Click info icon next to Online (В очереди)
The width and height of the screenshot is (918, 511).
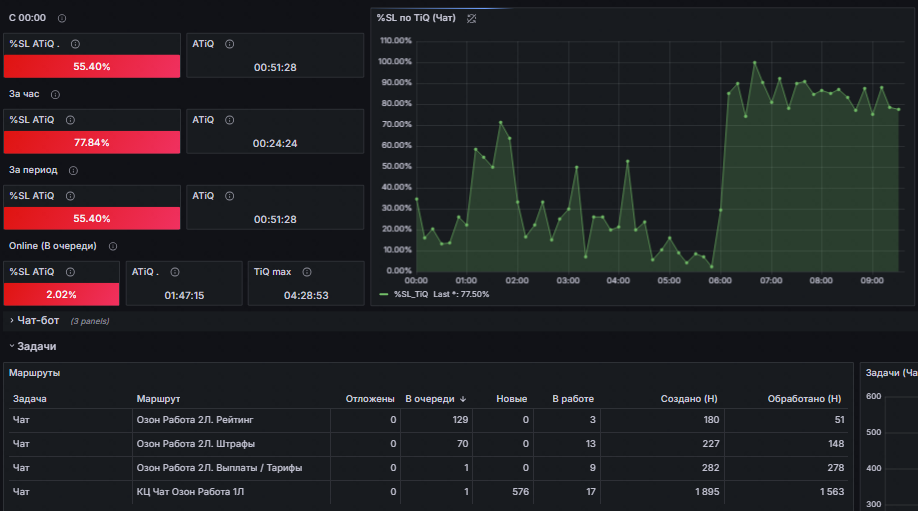point(113,246)
